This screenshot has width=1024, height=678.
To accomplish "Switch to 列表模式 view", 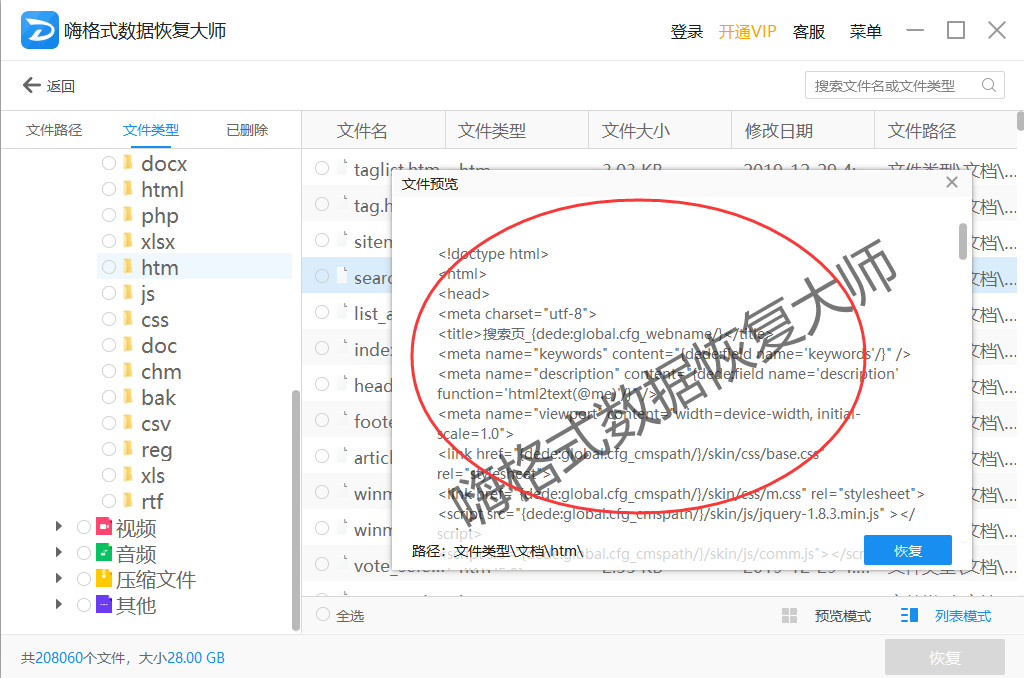I will click(x=963, y=616).
